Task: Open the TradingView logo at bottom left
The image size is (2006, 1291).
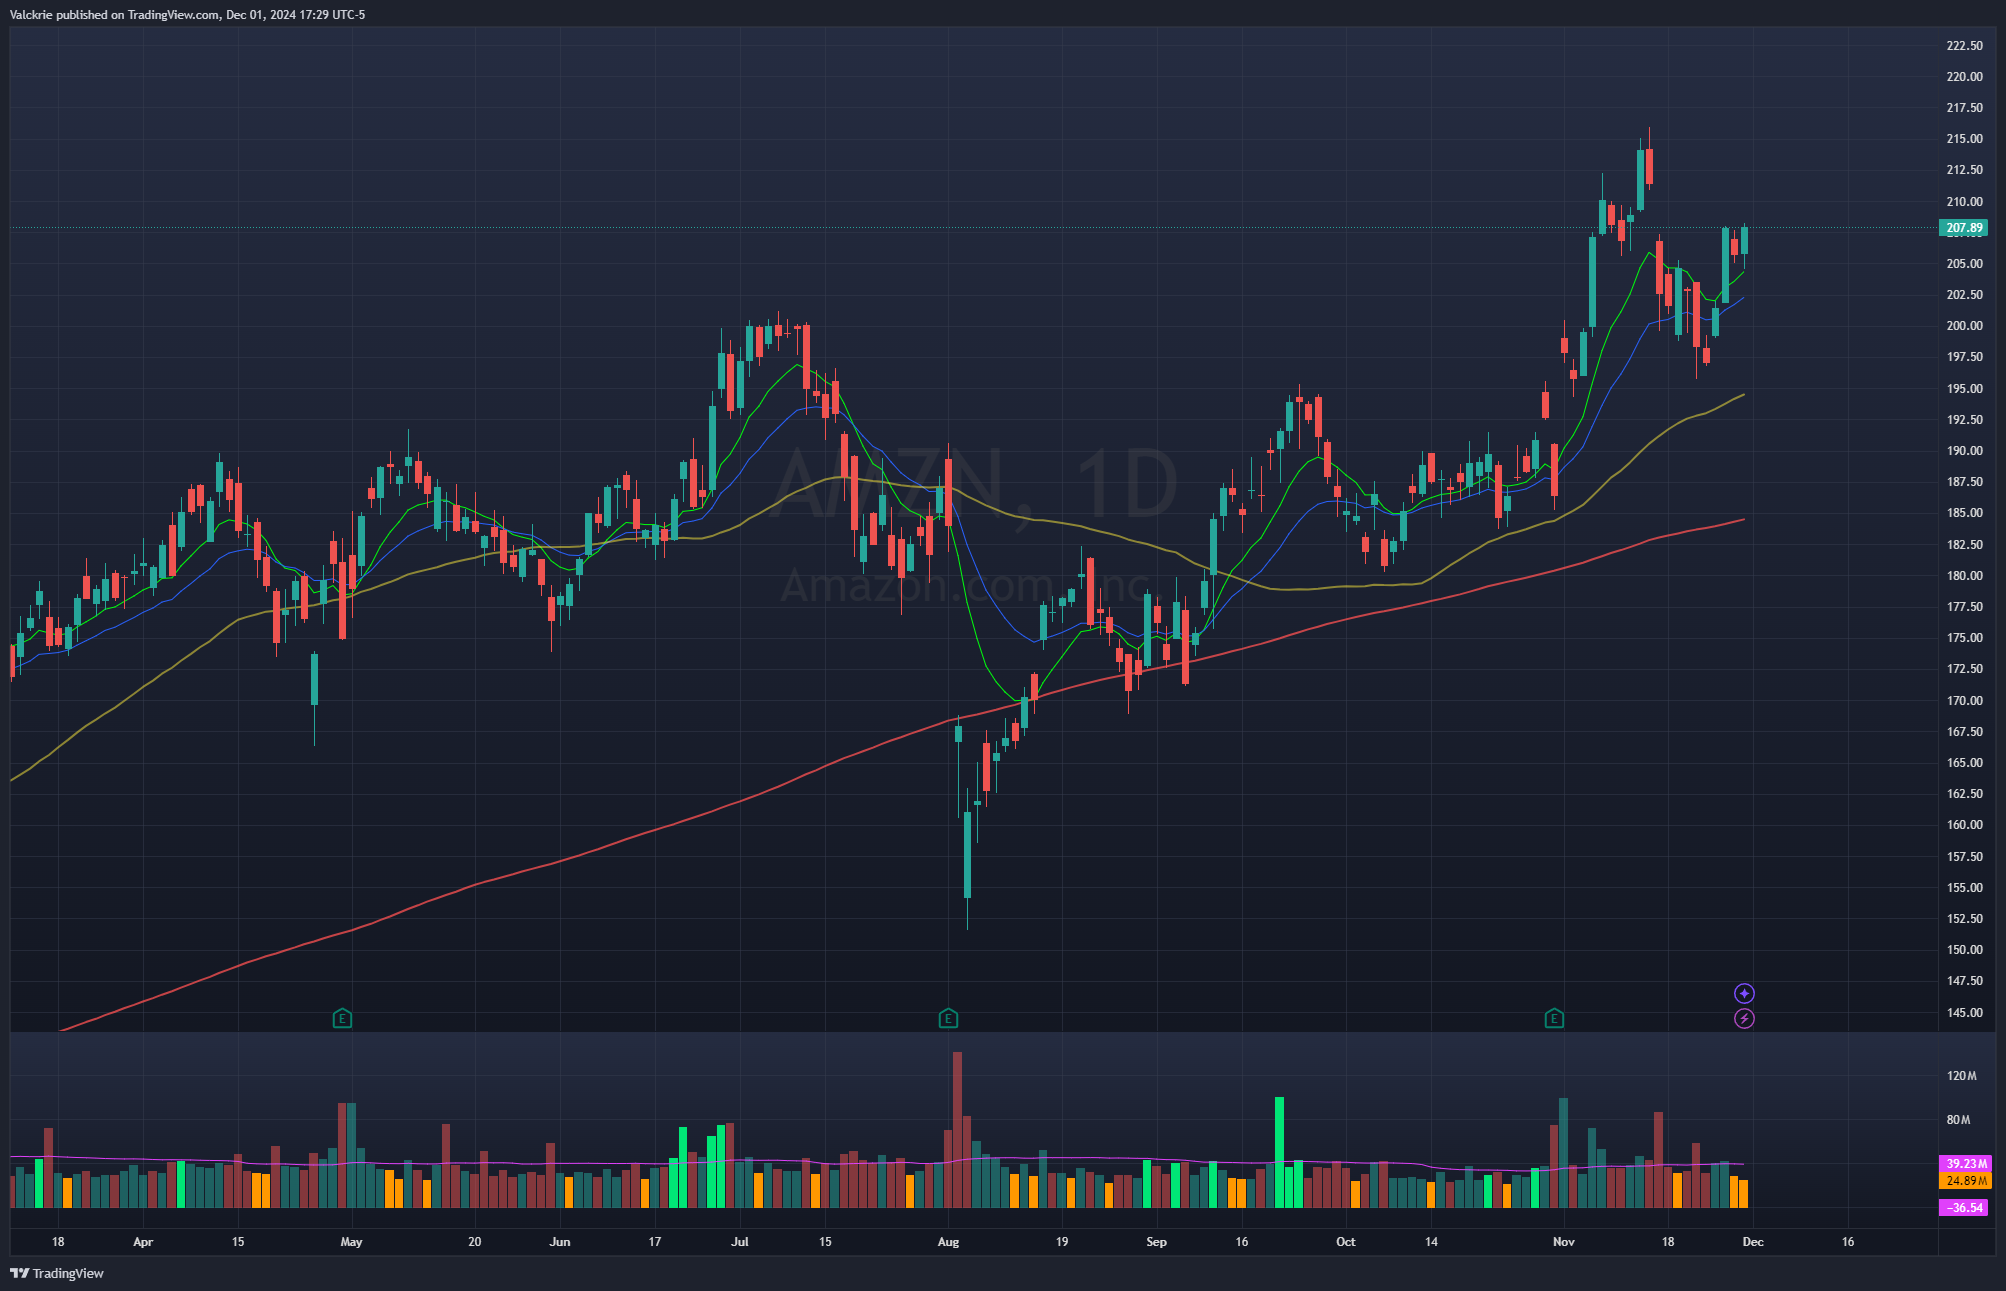Action: (57, 1273)
